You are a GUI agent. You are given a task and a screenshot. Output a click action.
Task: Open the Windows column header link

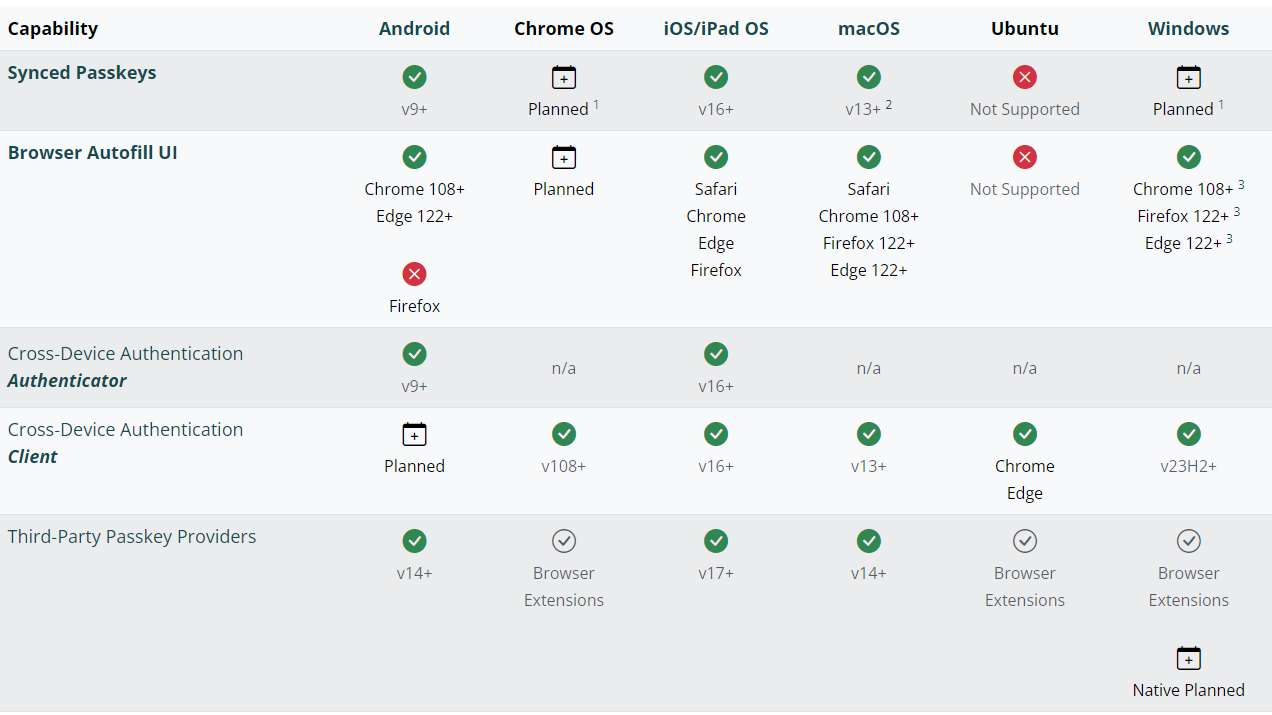point(1188,28)
